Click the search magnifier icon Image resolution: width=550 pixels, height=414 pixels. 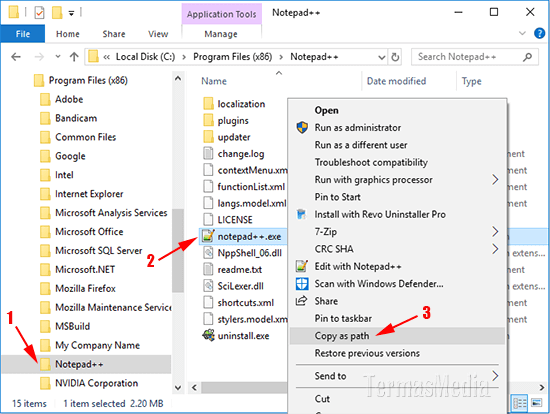pyautogui.click(x=527, y=57)
